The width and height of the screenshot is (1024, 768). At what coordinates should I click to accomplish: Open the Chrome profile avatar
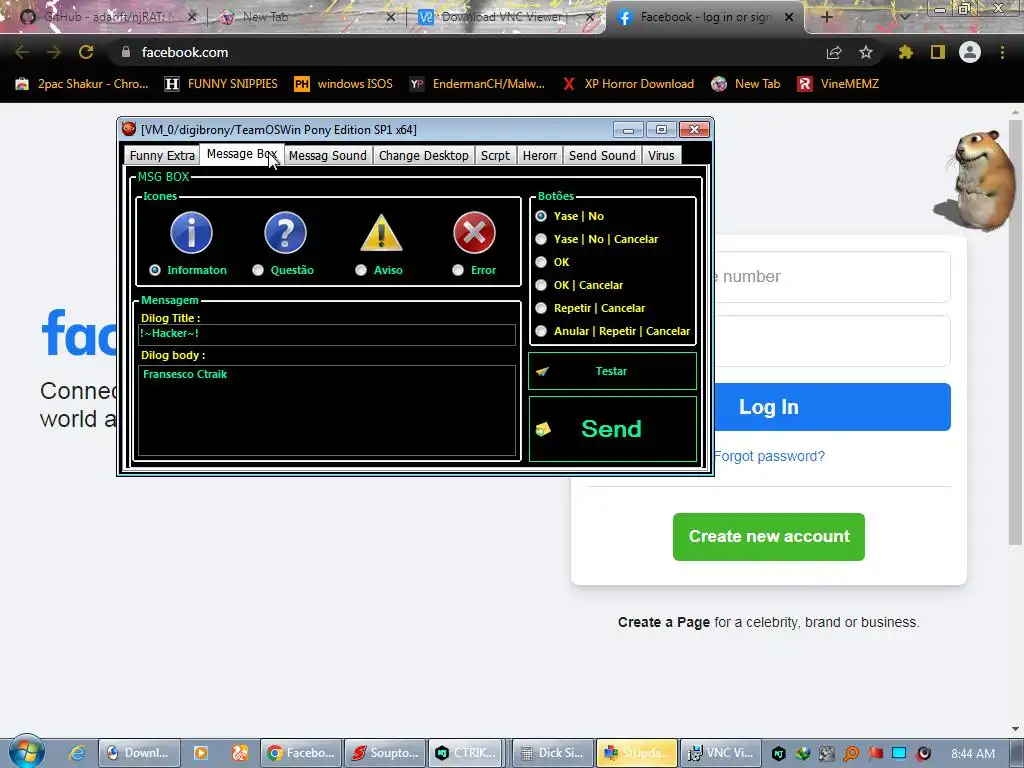[x=970, y=52]
